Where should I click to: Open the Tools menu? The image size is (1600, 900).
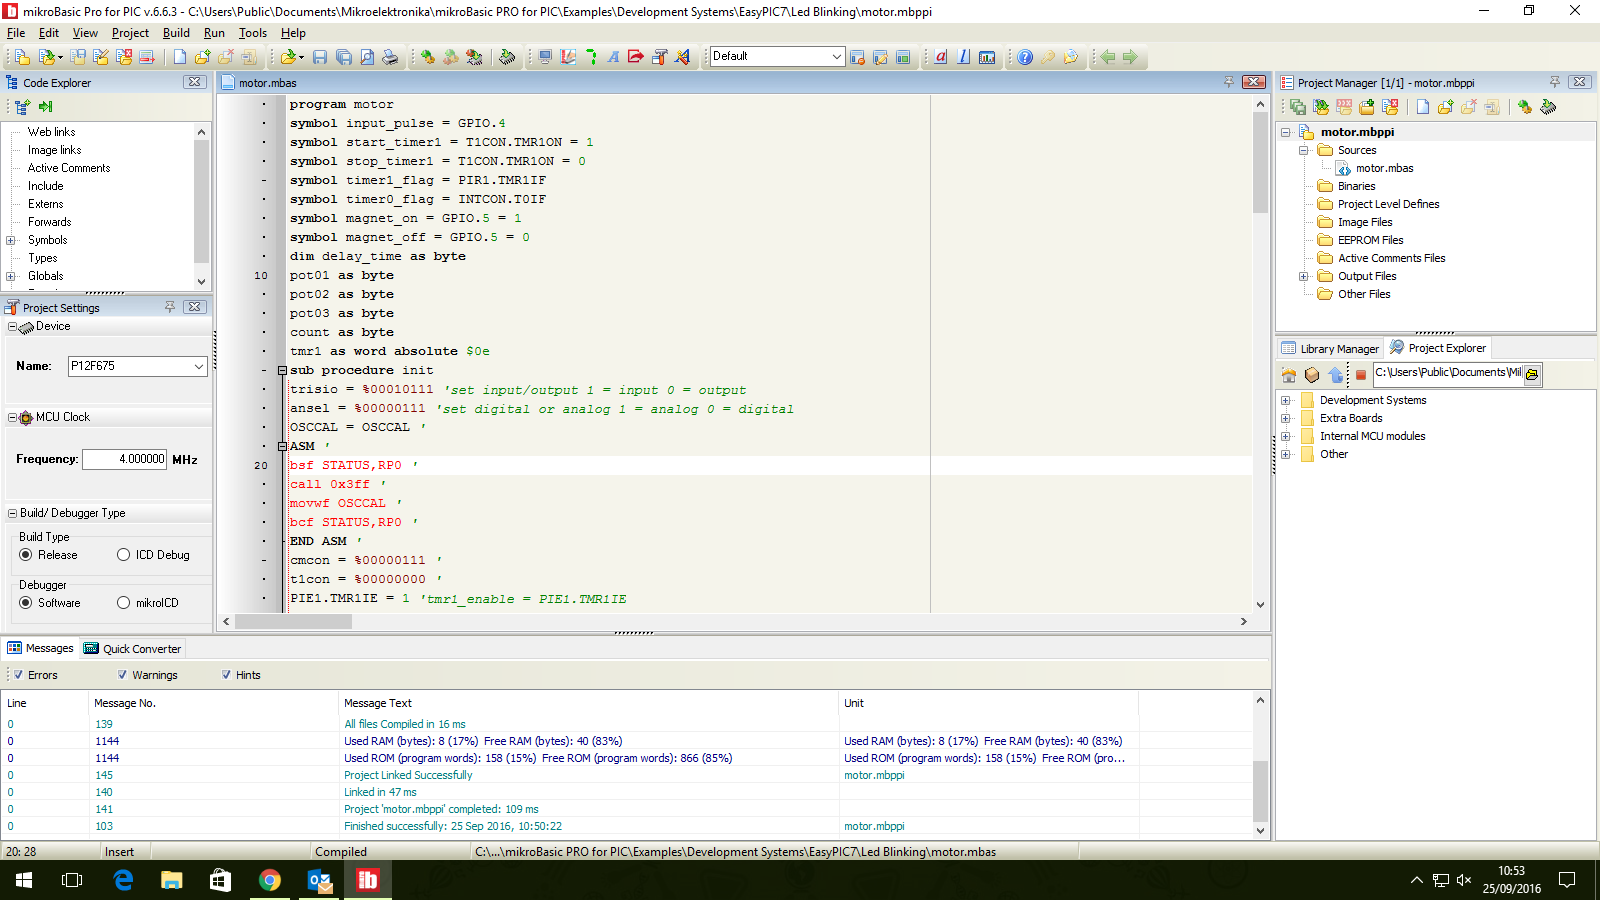253,33
